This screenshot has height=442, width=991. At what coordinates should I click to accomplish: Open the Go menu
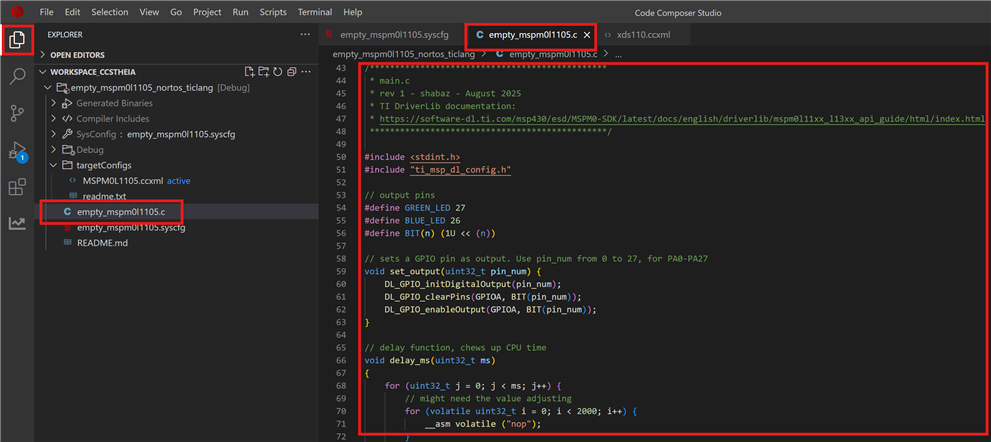click(176, 12)
